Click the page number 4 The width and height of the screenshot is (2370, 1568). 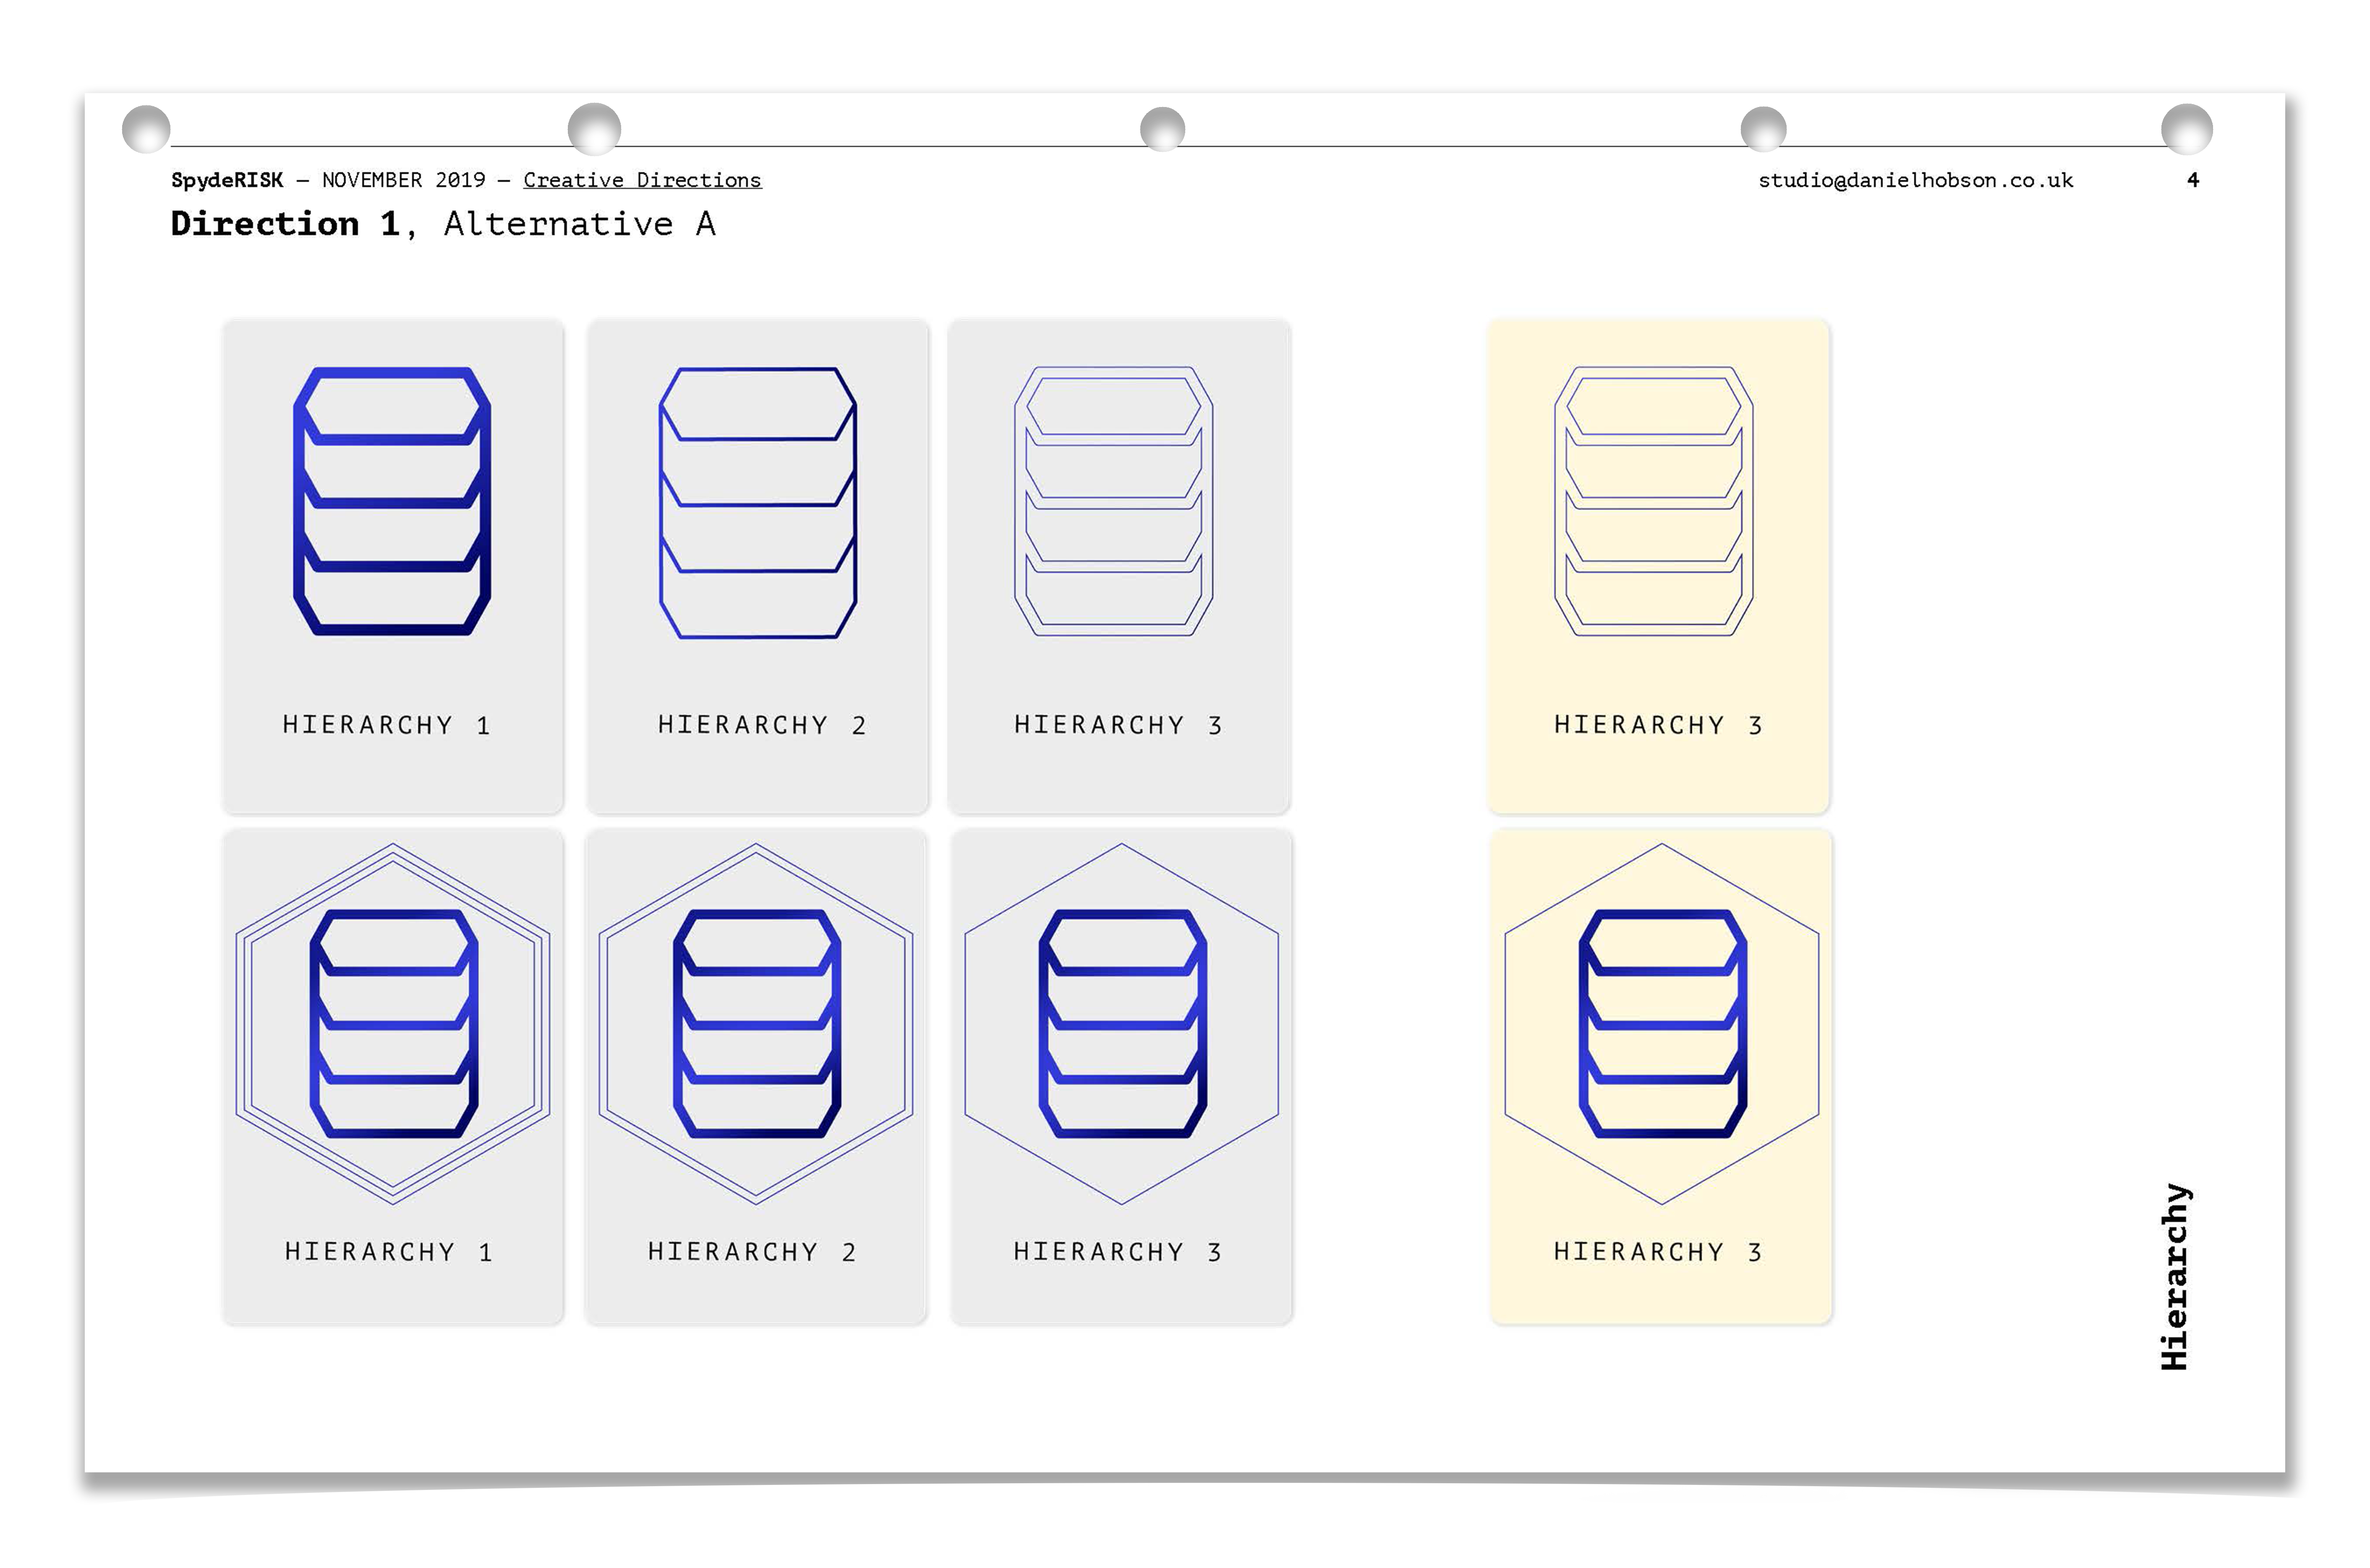pos(2193,180)
